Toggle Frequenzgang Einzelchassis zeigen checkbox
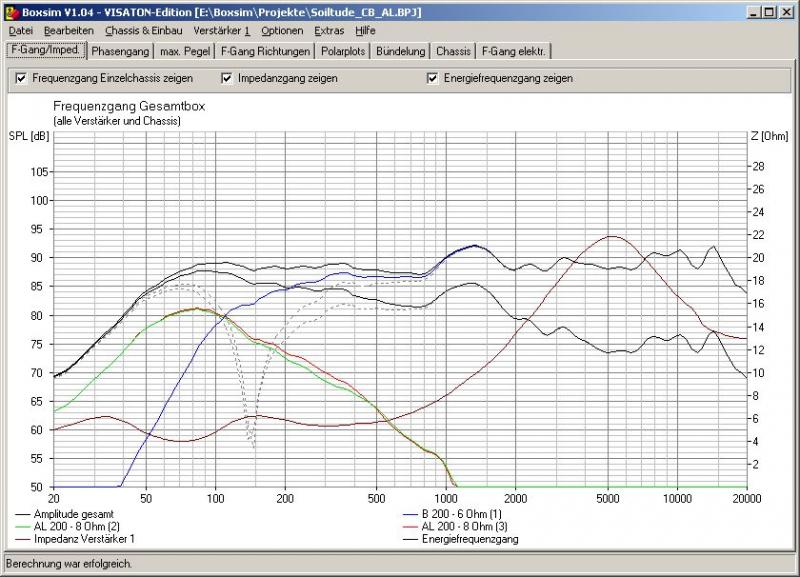The width and height of the screenshot is (800, 577). click(x=21, y=78)
